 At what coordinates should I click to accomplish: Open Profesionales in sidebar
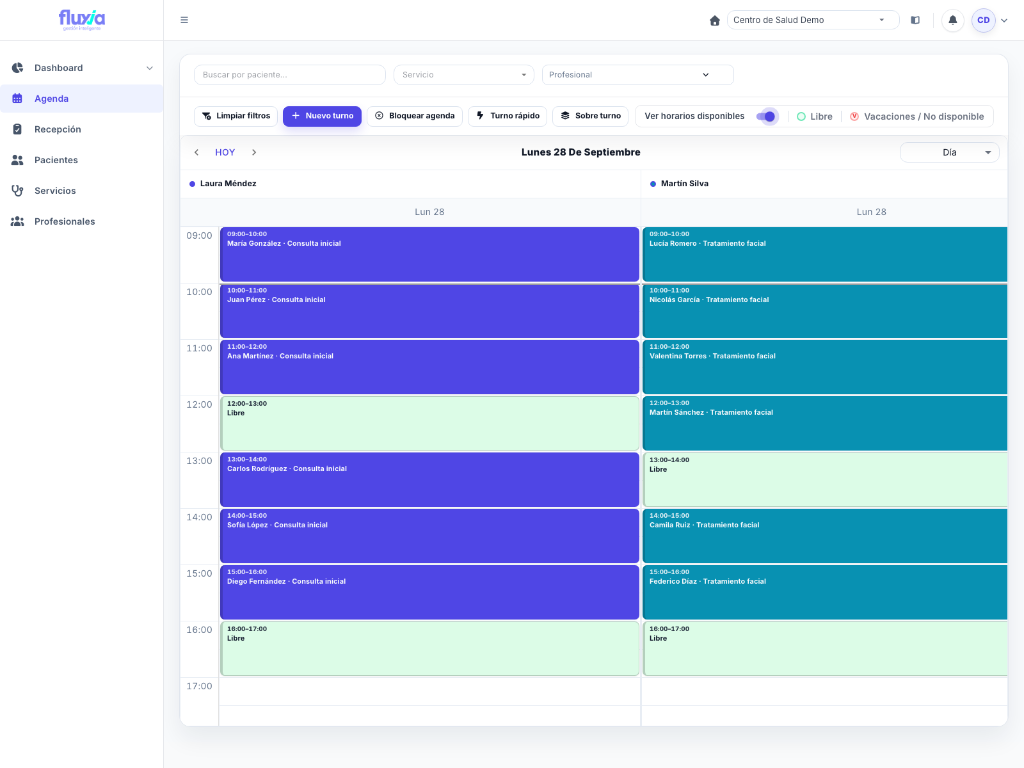pyautogui.click(x=82, y=221)
